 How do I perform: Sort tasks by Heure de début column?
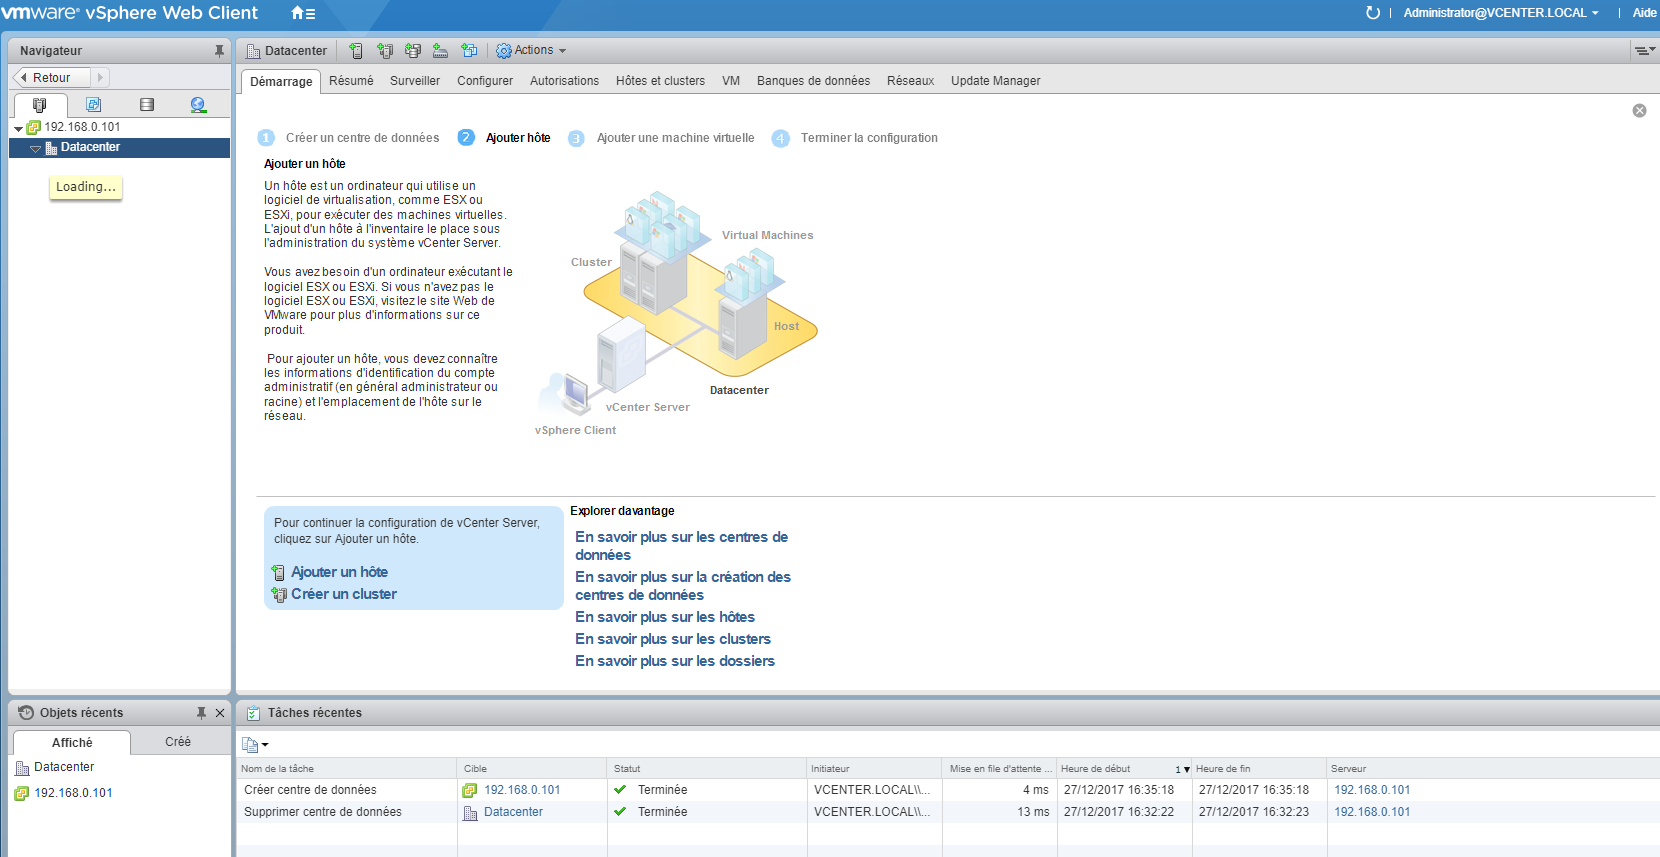(x=1125, y=769)
